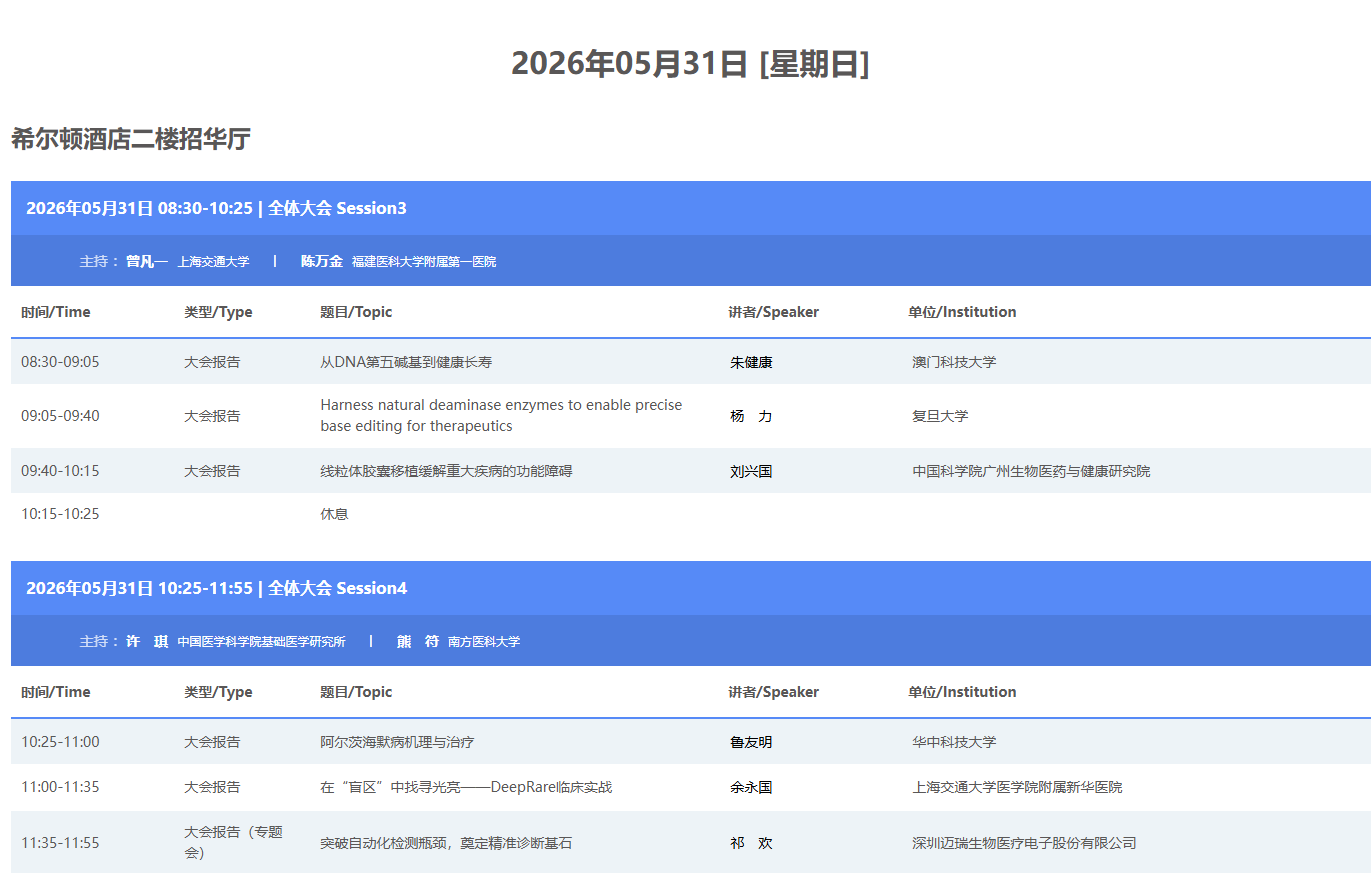Click topic 突破自动化检测瓶颈，奠定精准诊断基石
1372x882 pixels.
446,843
